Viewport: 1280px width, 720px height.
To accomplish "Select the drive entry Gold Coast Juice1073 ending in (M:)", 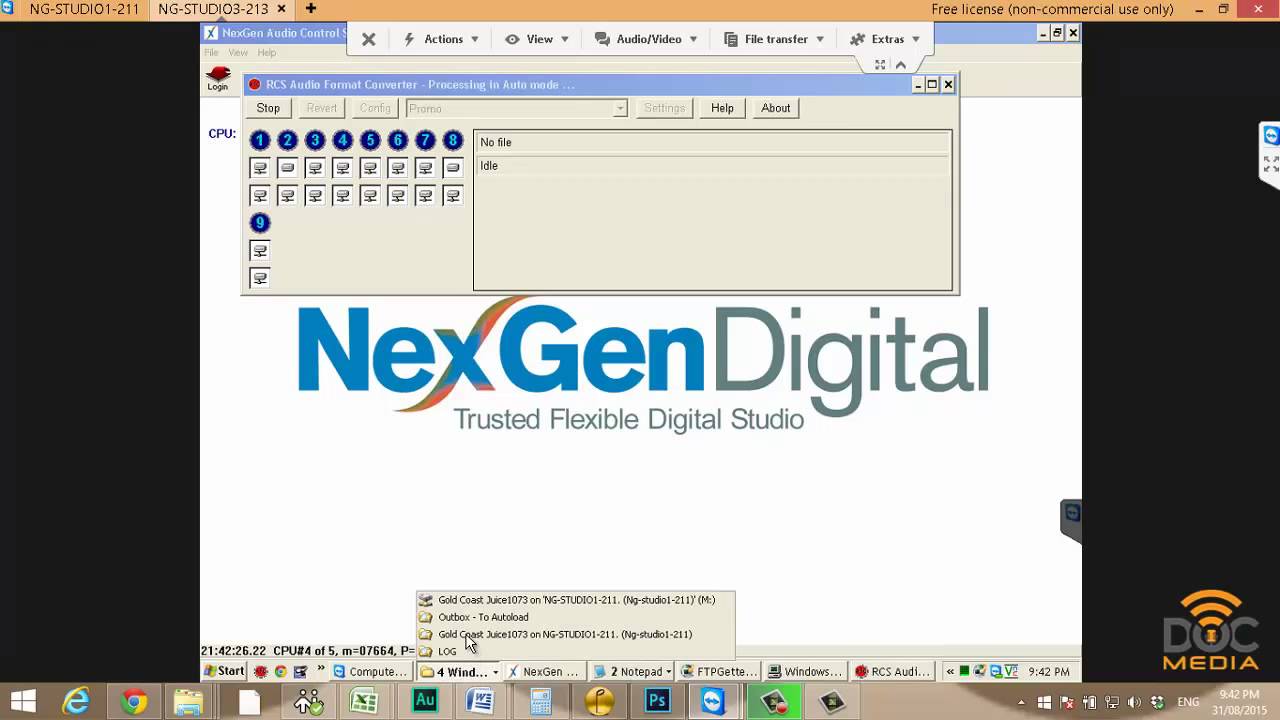I will point(576,600).
